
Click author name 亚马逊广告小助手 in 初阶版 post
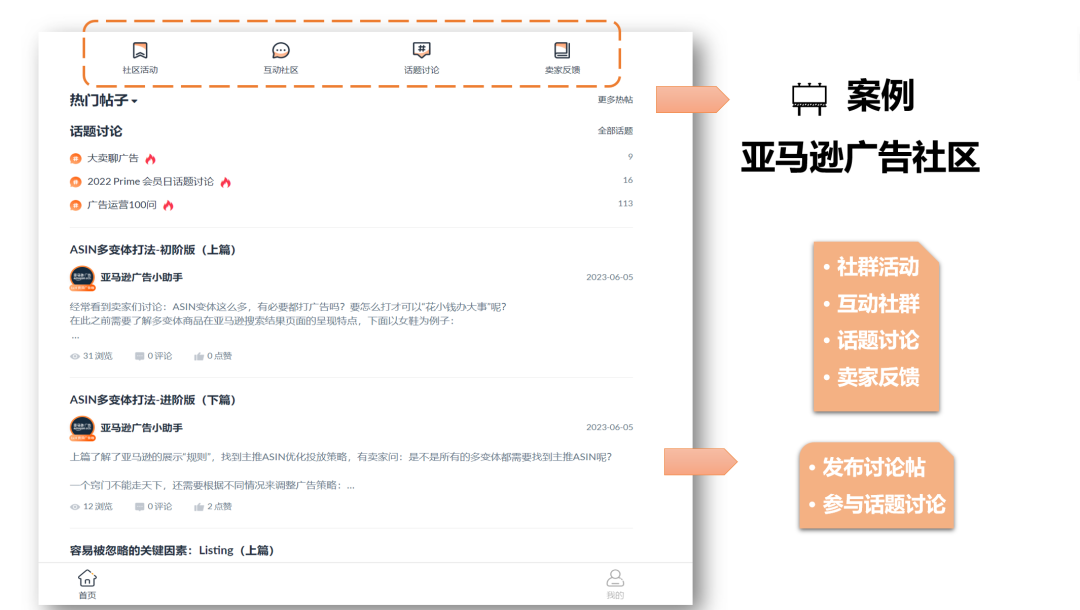(141, 277)
